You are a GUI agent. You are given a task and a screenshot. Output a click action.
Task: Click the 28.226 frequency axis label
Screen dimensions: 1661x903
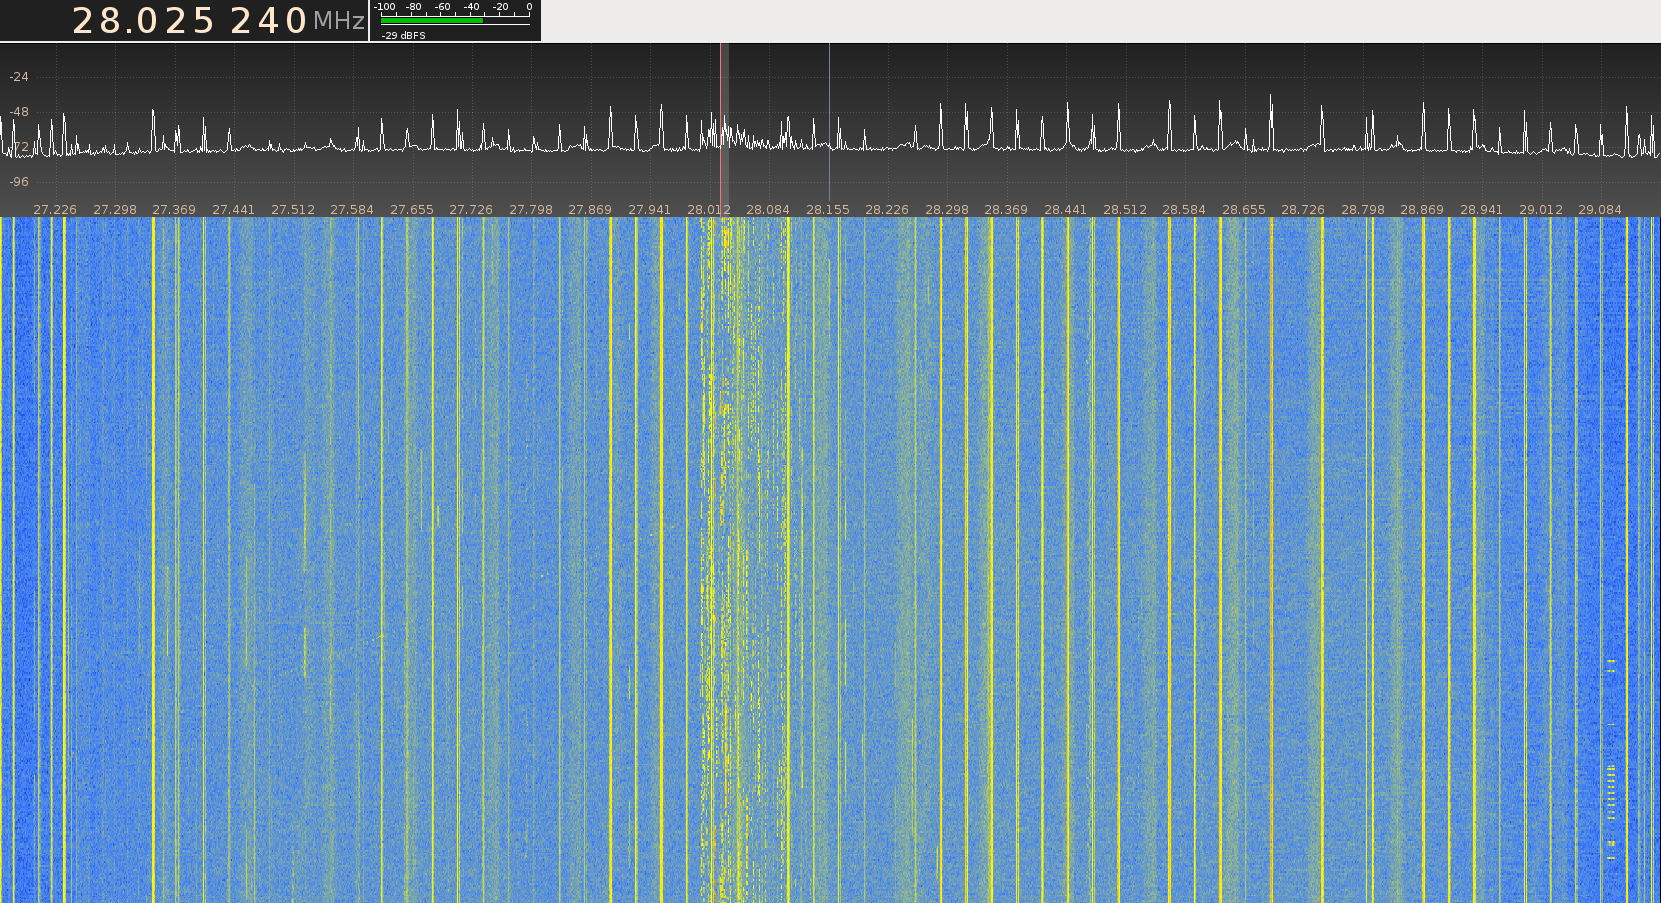tap(887, 210)
